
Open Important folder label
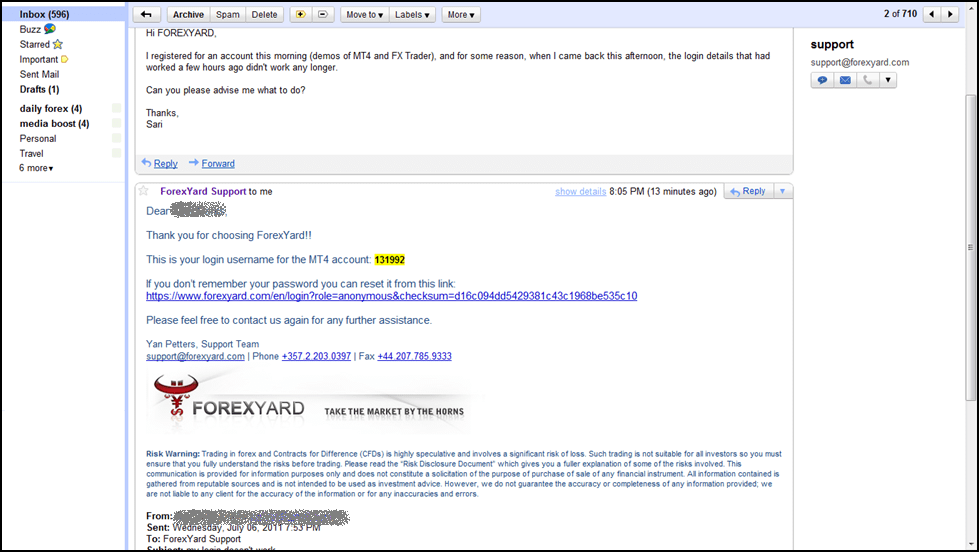point(39,59)
